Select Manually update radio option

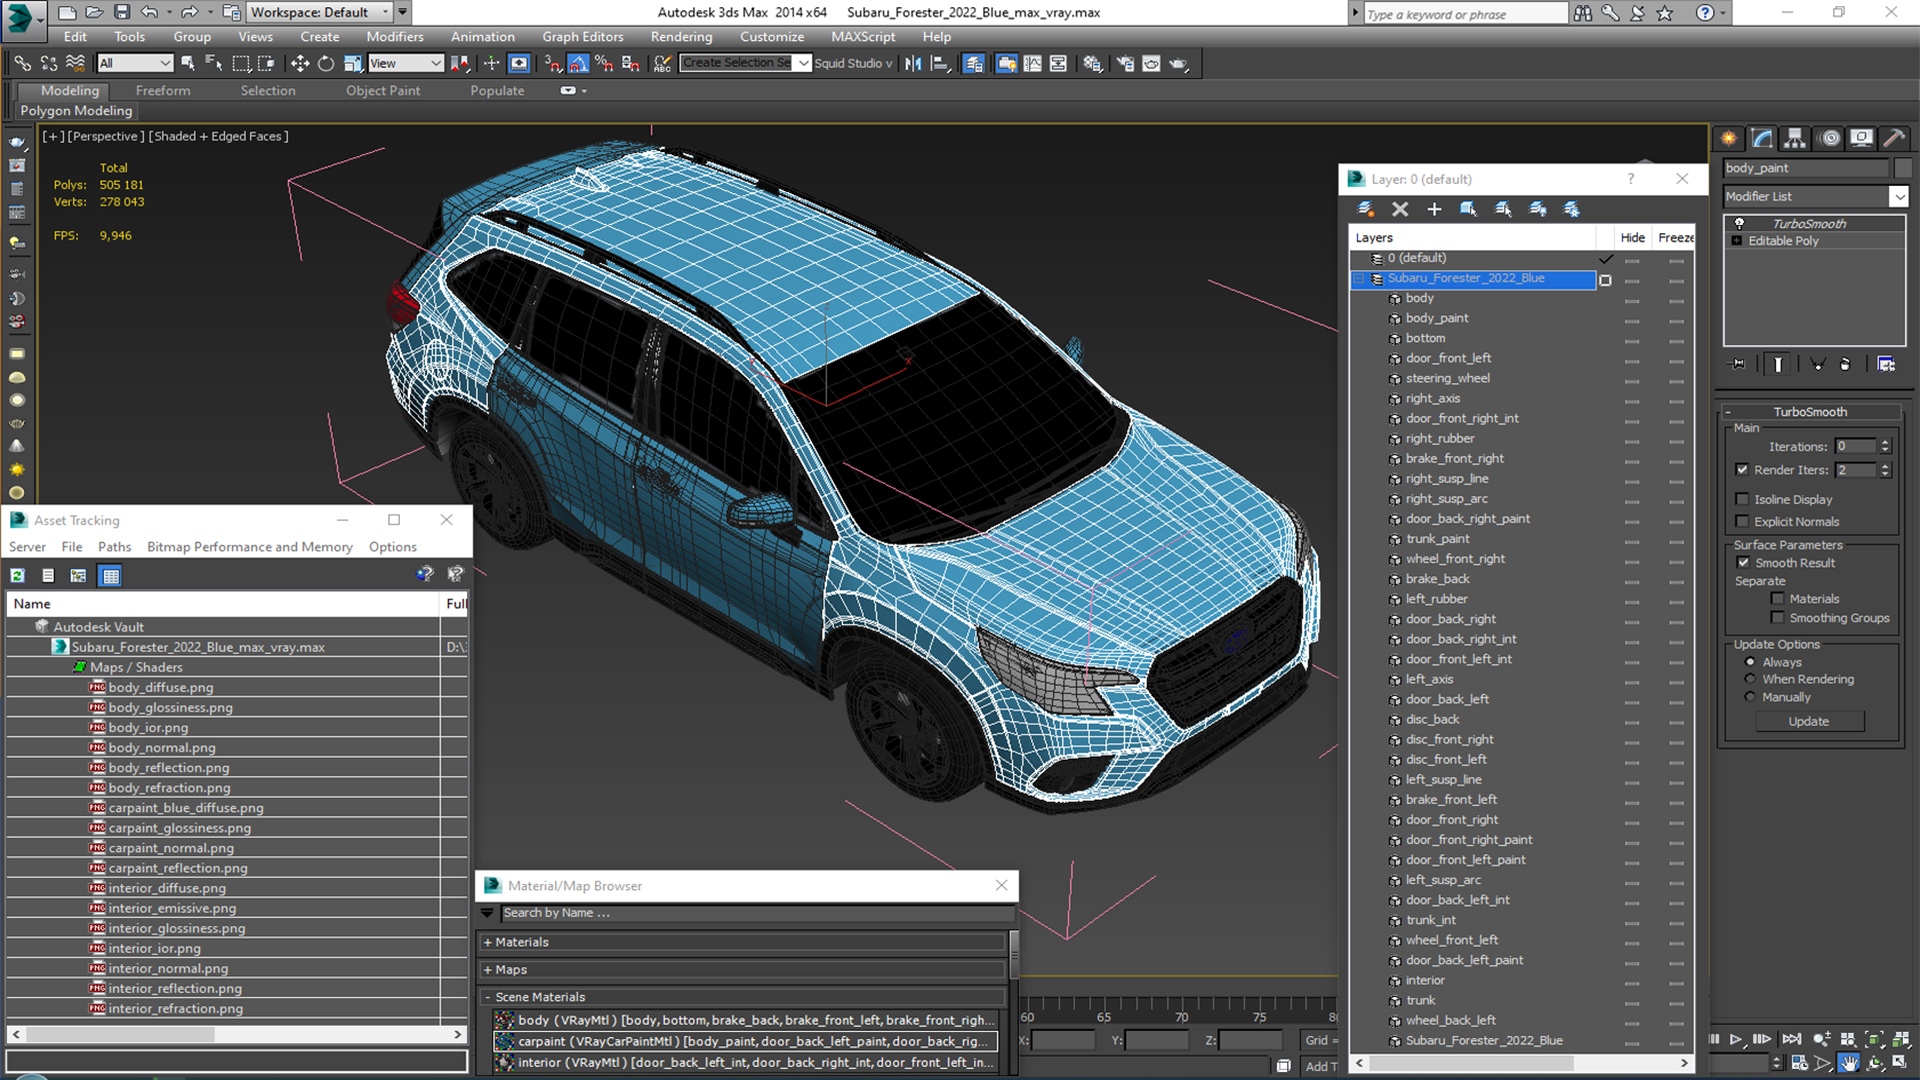[x=1750, y=697]
